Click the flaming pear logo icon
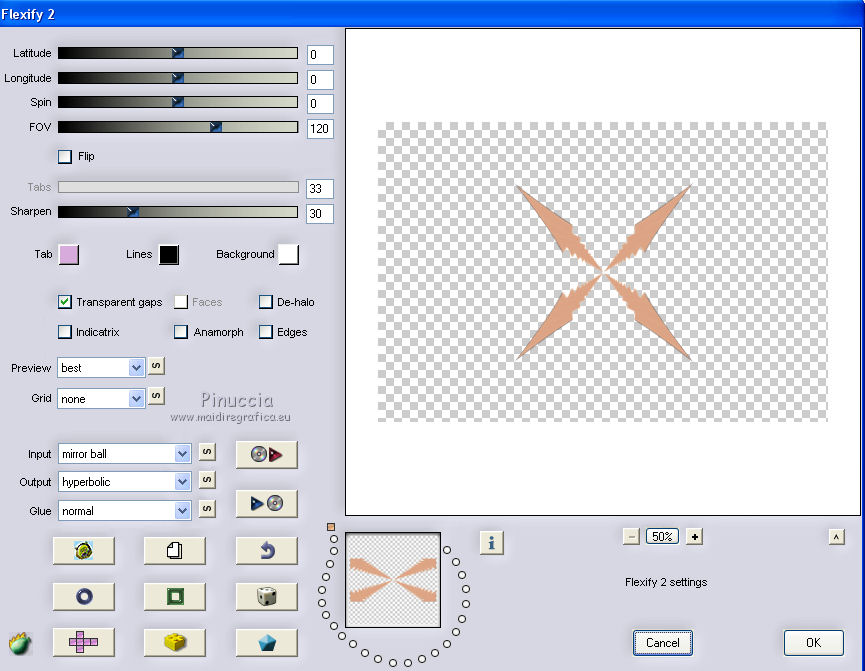The width and height of the screenshot is (865, 671). coord(20,643)
